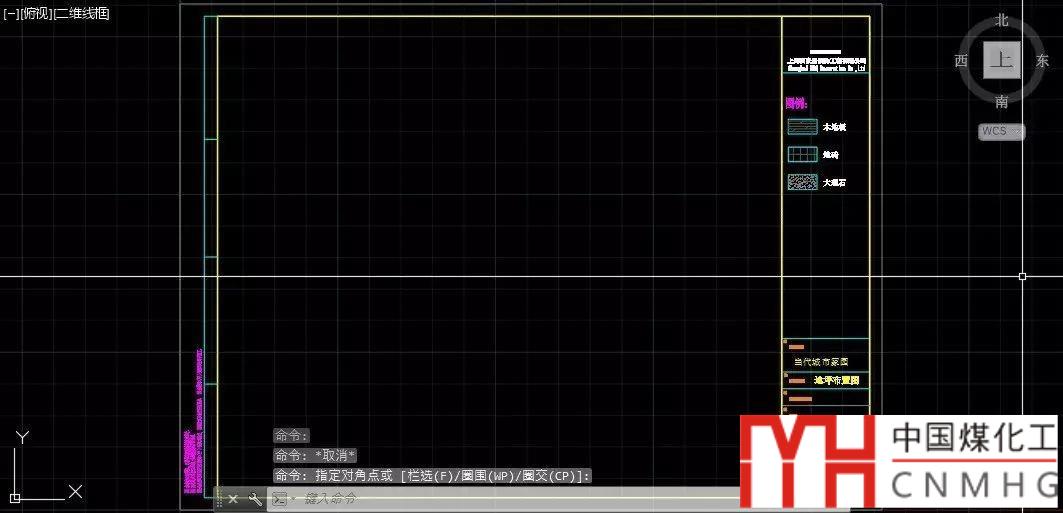The height and width of the screenshot is (513, 1063).
Task: Select the 大理石 hatch sample in legend
Action: (x=803, y=182)
